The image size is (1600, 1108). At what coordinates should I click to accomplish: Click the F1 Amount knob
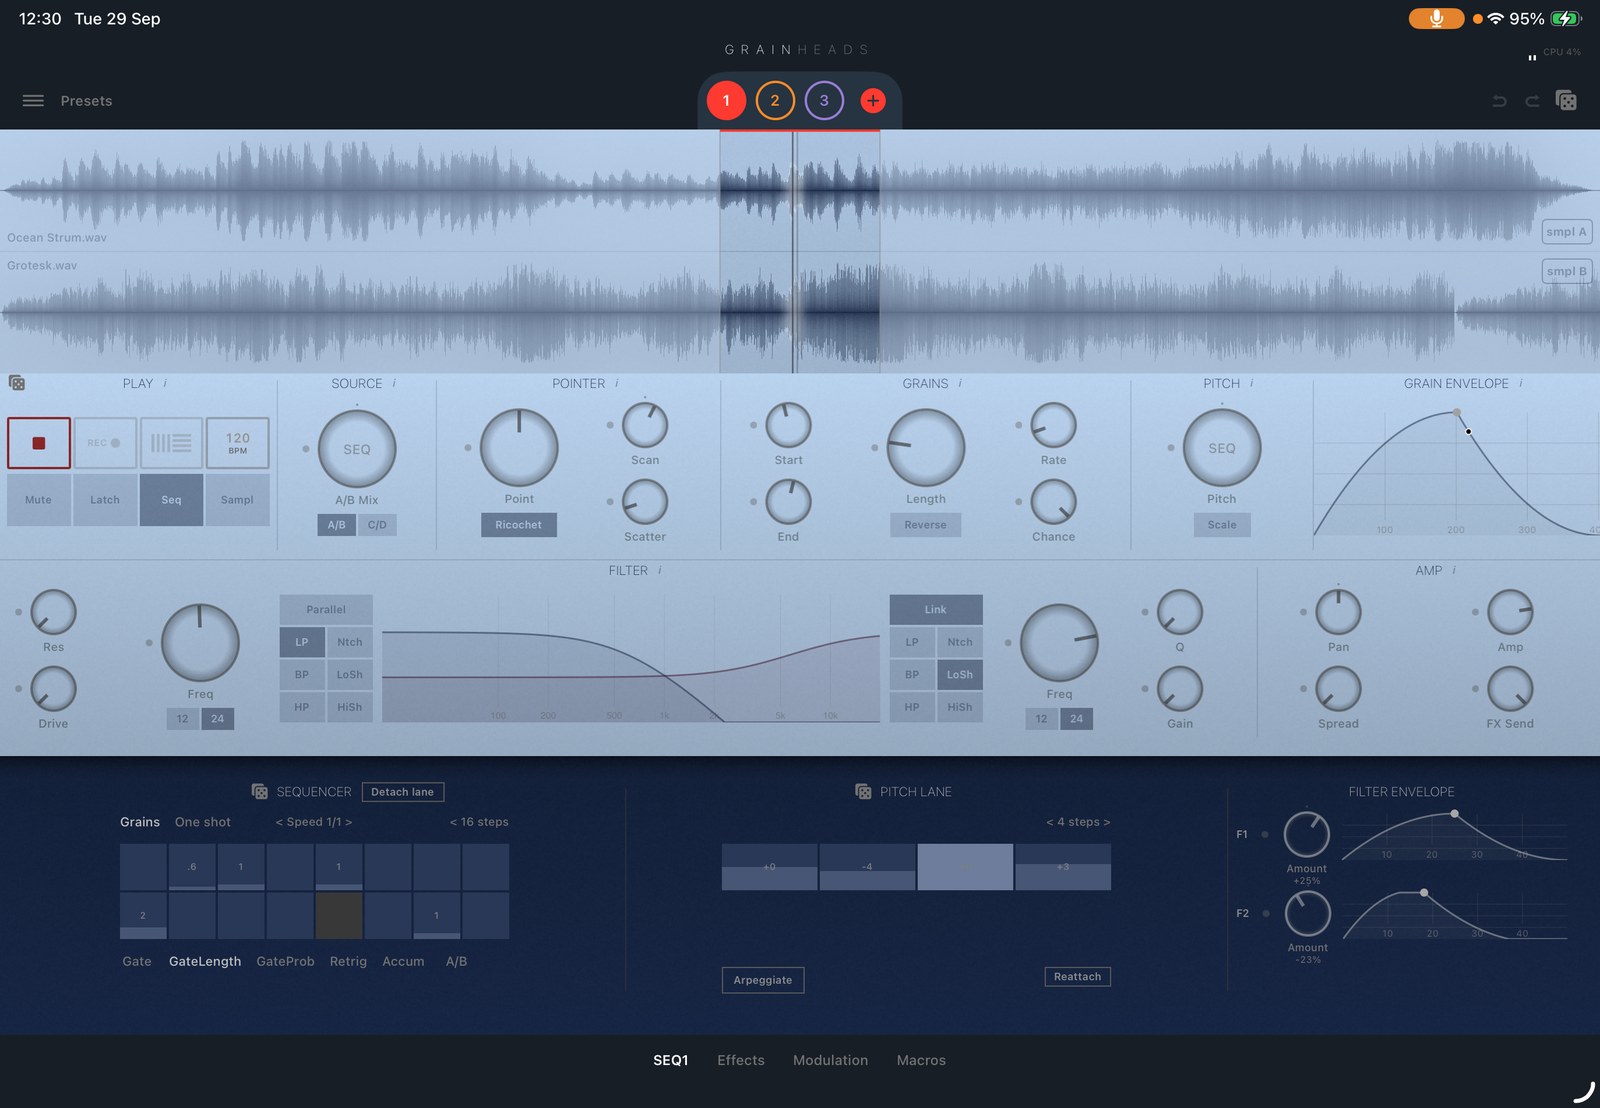pyautogui.click(x=1307, y=834)
